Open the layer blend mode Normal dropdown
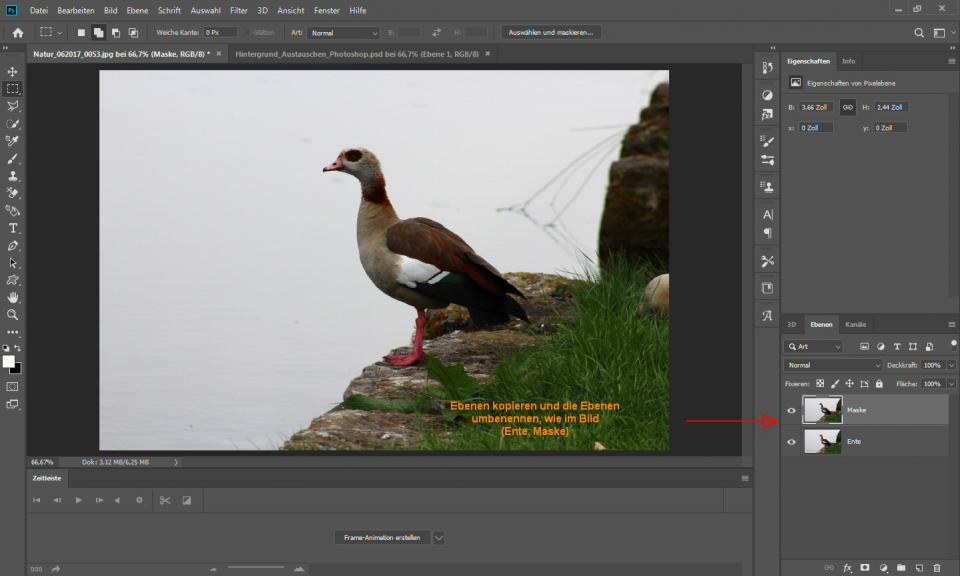 click(834, 365)
